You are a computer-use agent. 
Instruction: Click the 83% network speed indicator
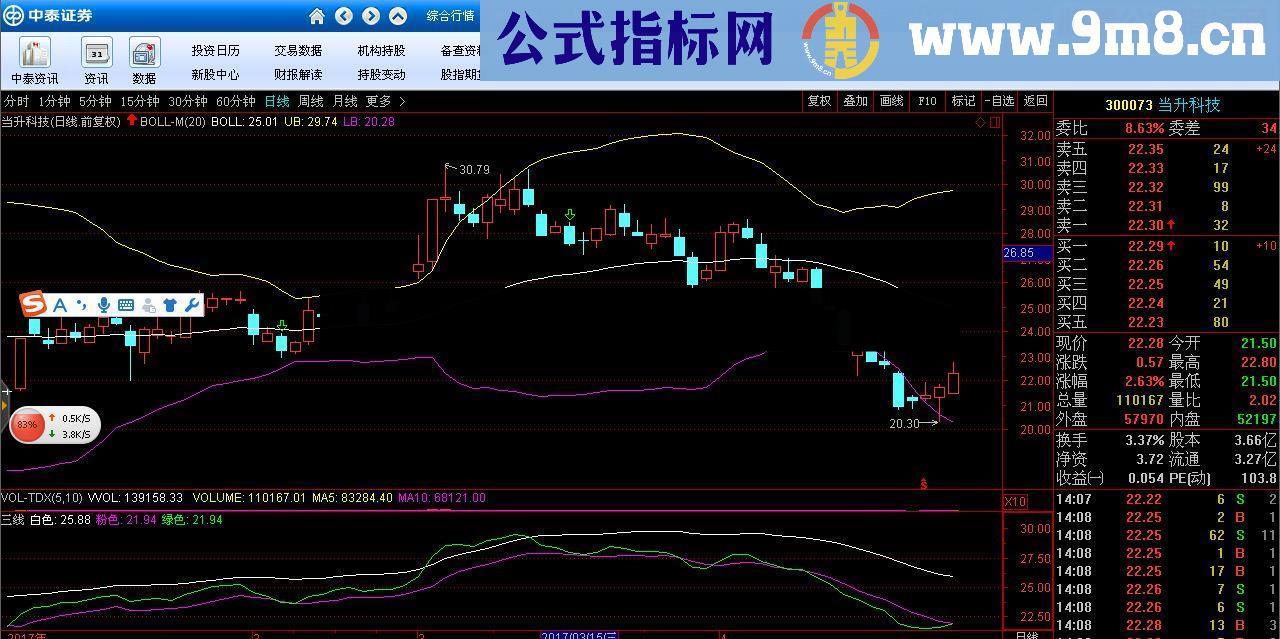coord(27,425)
